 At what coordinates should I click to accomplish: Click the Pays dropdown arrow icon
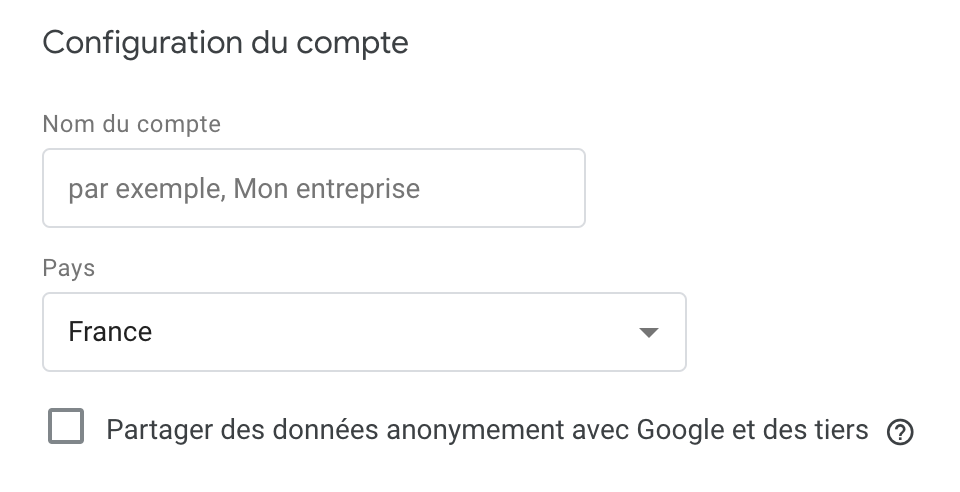(x=648, y=332)
